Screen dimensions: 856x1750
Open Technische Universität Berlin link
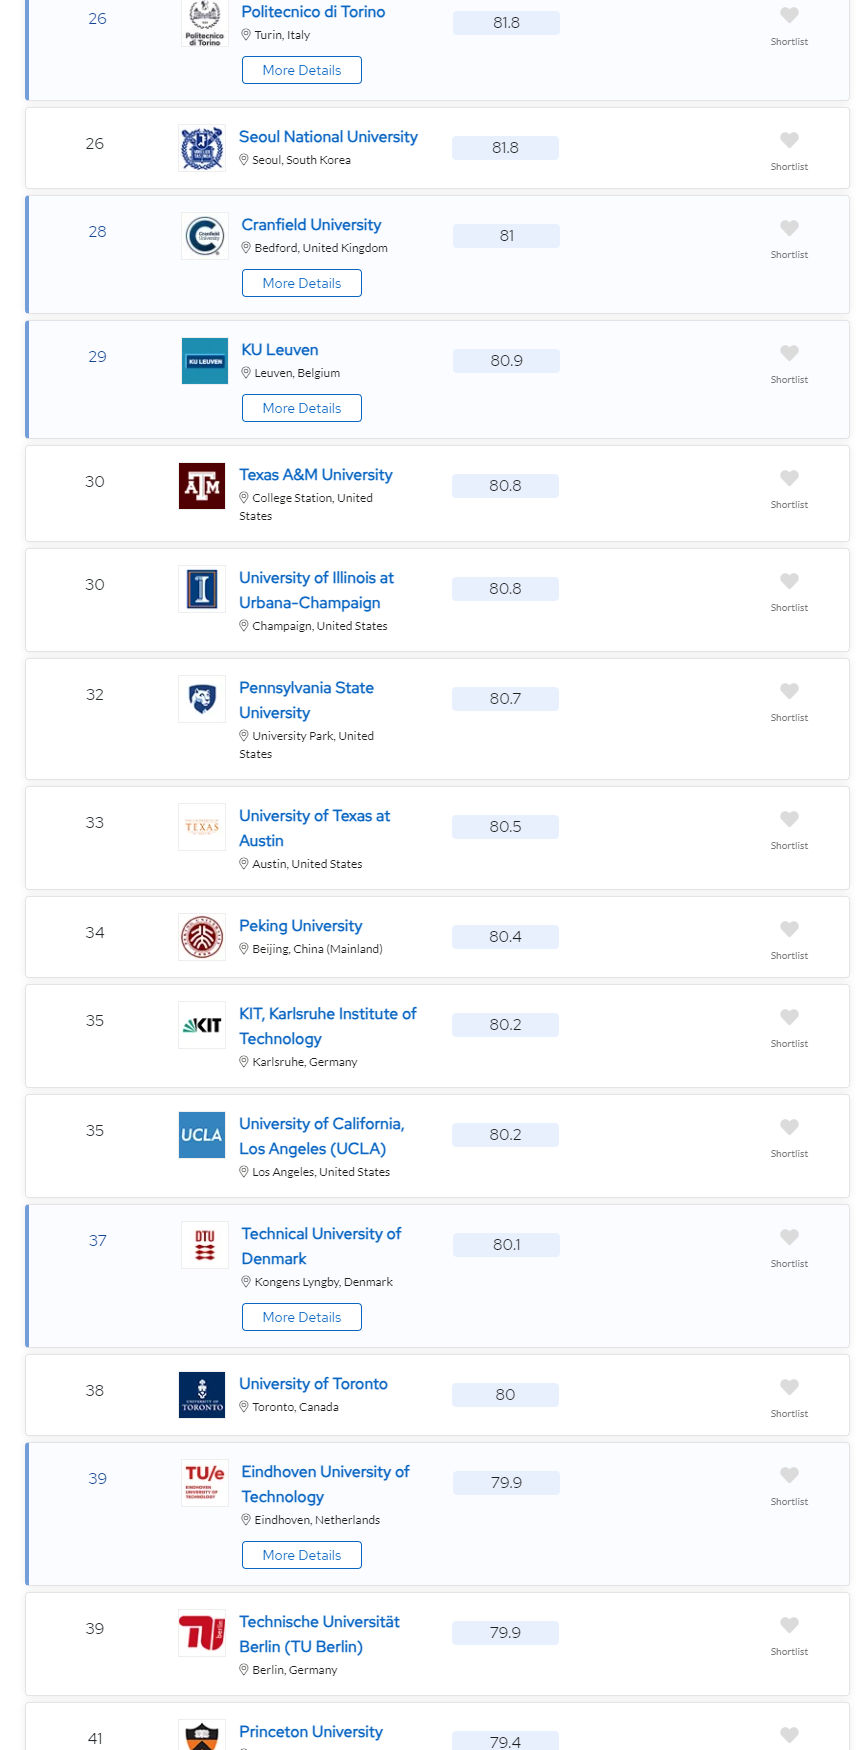click(319, 1634)
